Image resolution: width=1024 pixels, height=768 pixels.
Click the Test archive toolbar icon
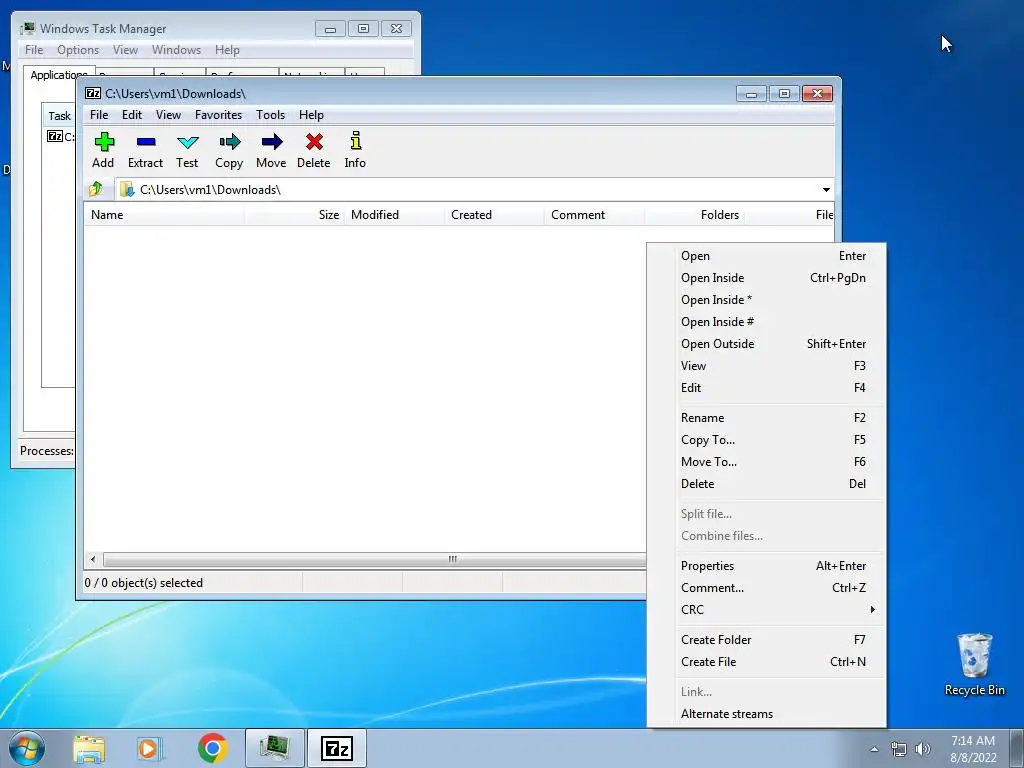click(187, 150)
